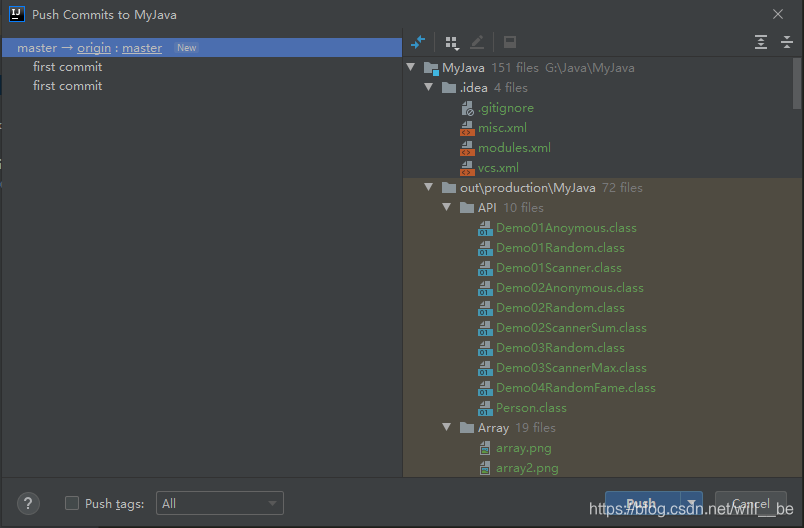Click the Person.class file icon
The image size is (804, 528).
click(x=485, y=408)
